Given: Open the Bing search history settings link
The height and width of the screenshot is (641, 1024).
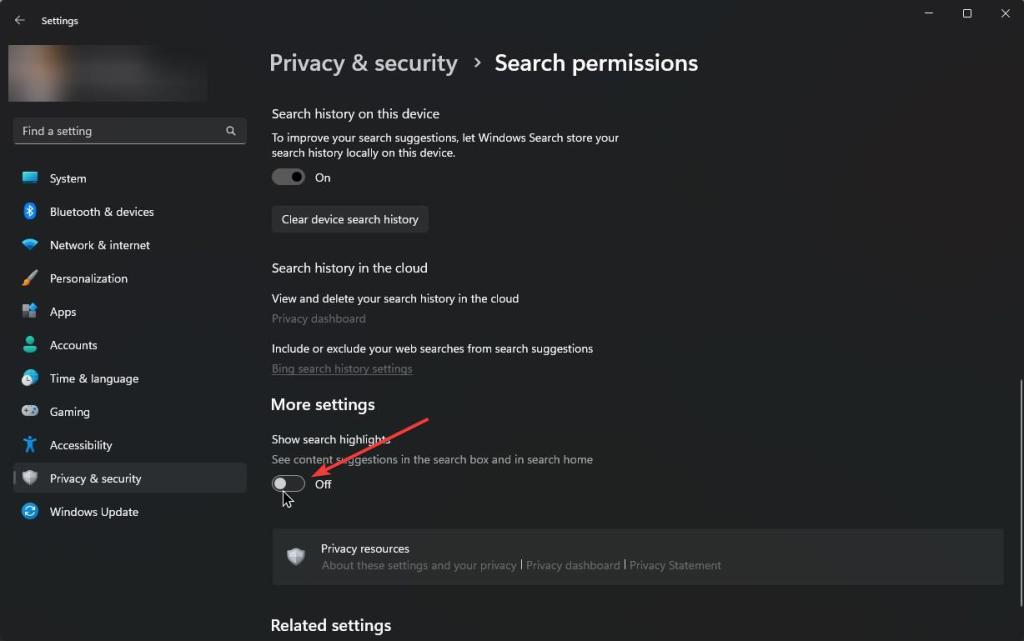Looking at the screenshot, I should coord(342,369).
